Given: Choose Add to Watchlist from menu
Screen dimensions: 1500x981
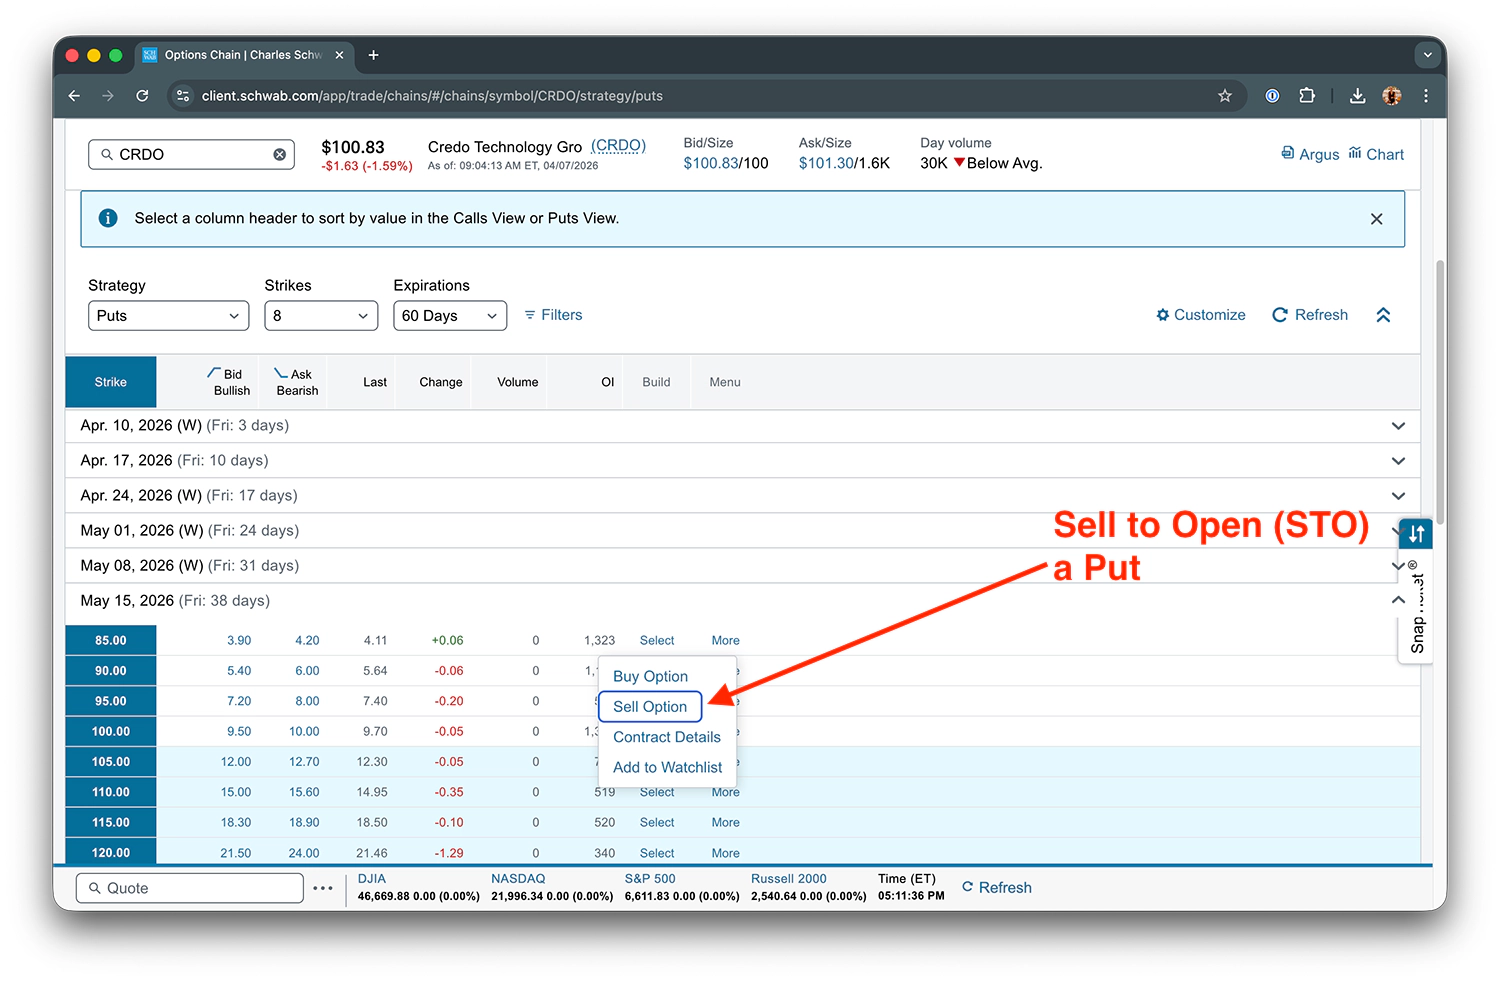Looking at the screenshot, I should pyautogui.click(x=667, y=767).
